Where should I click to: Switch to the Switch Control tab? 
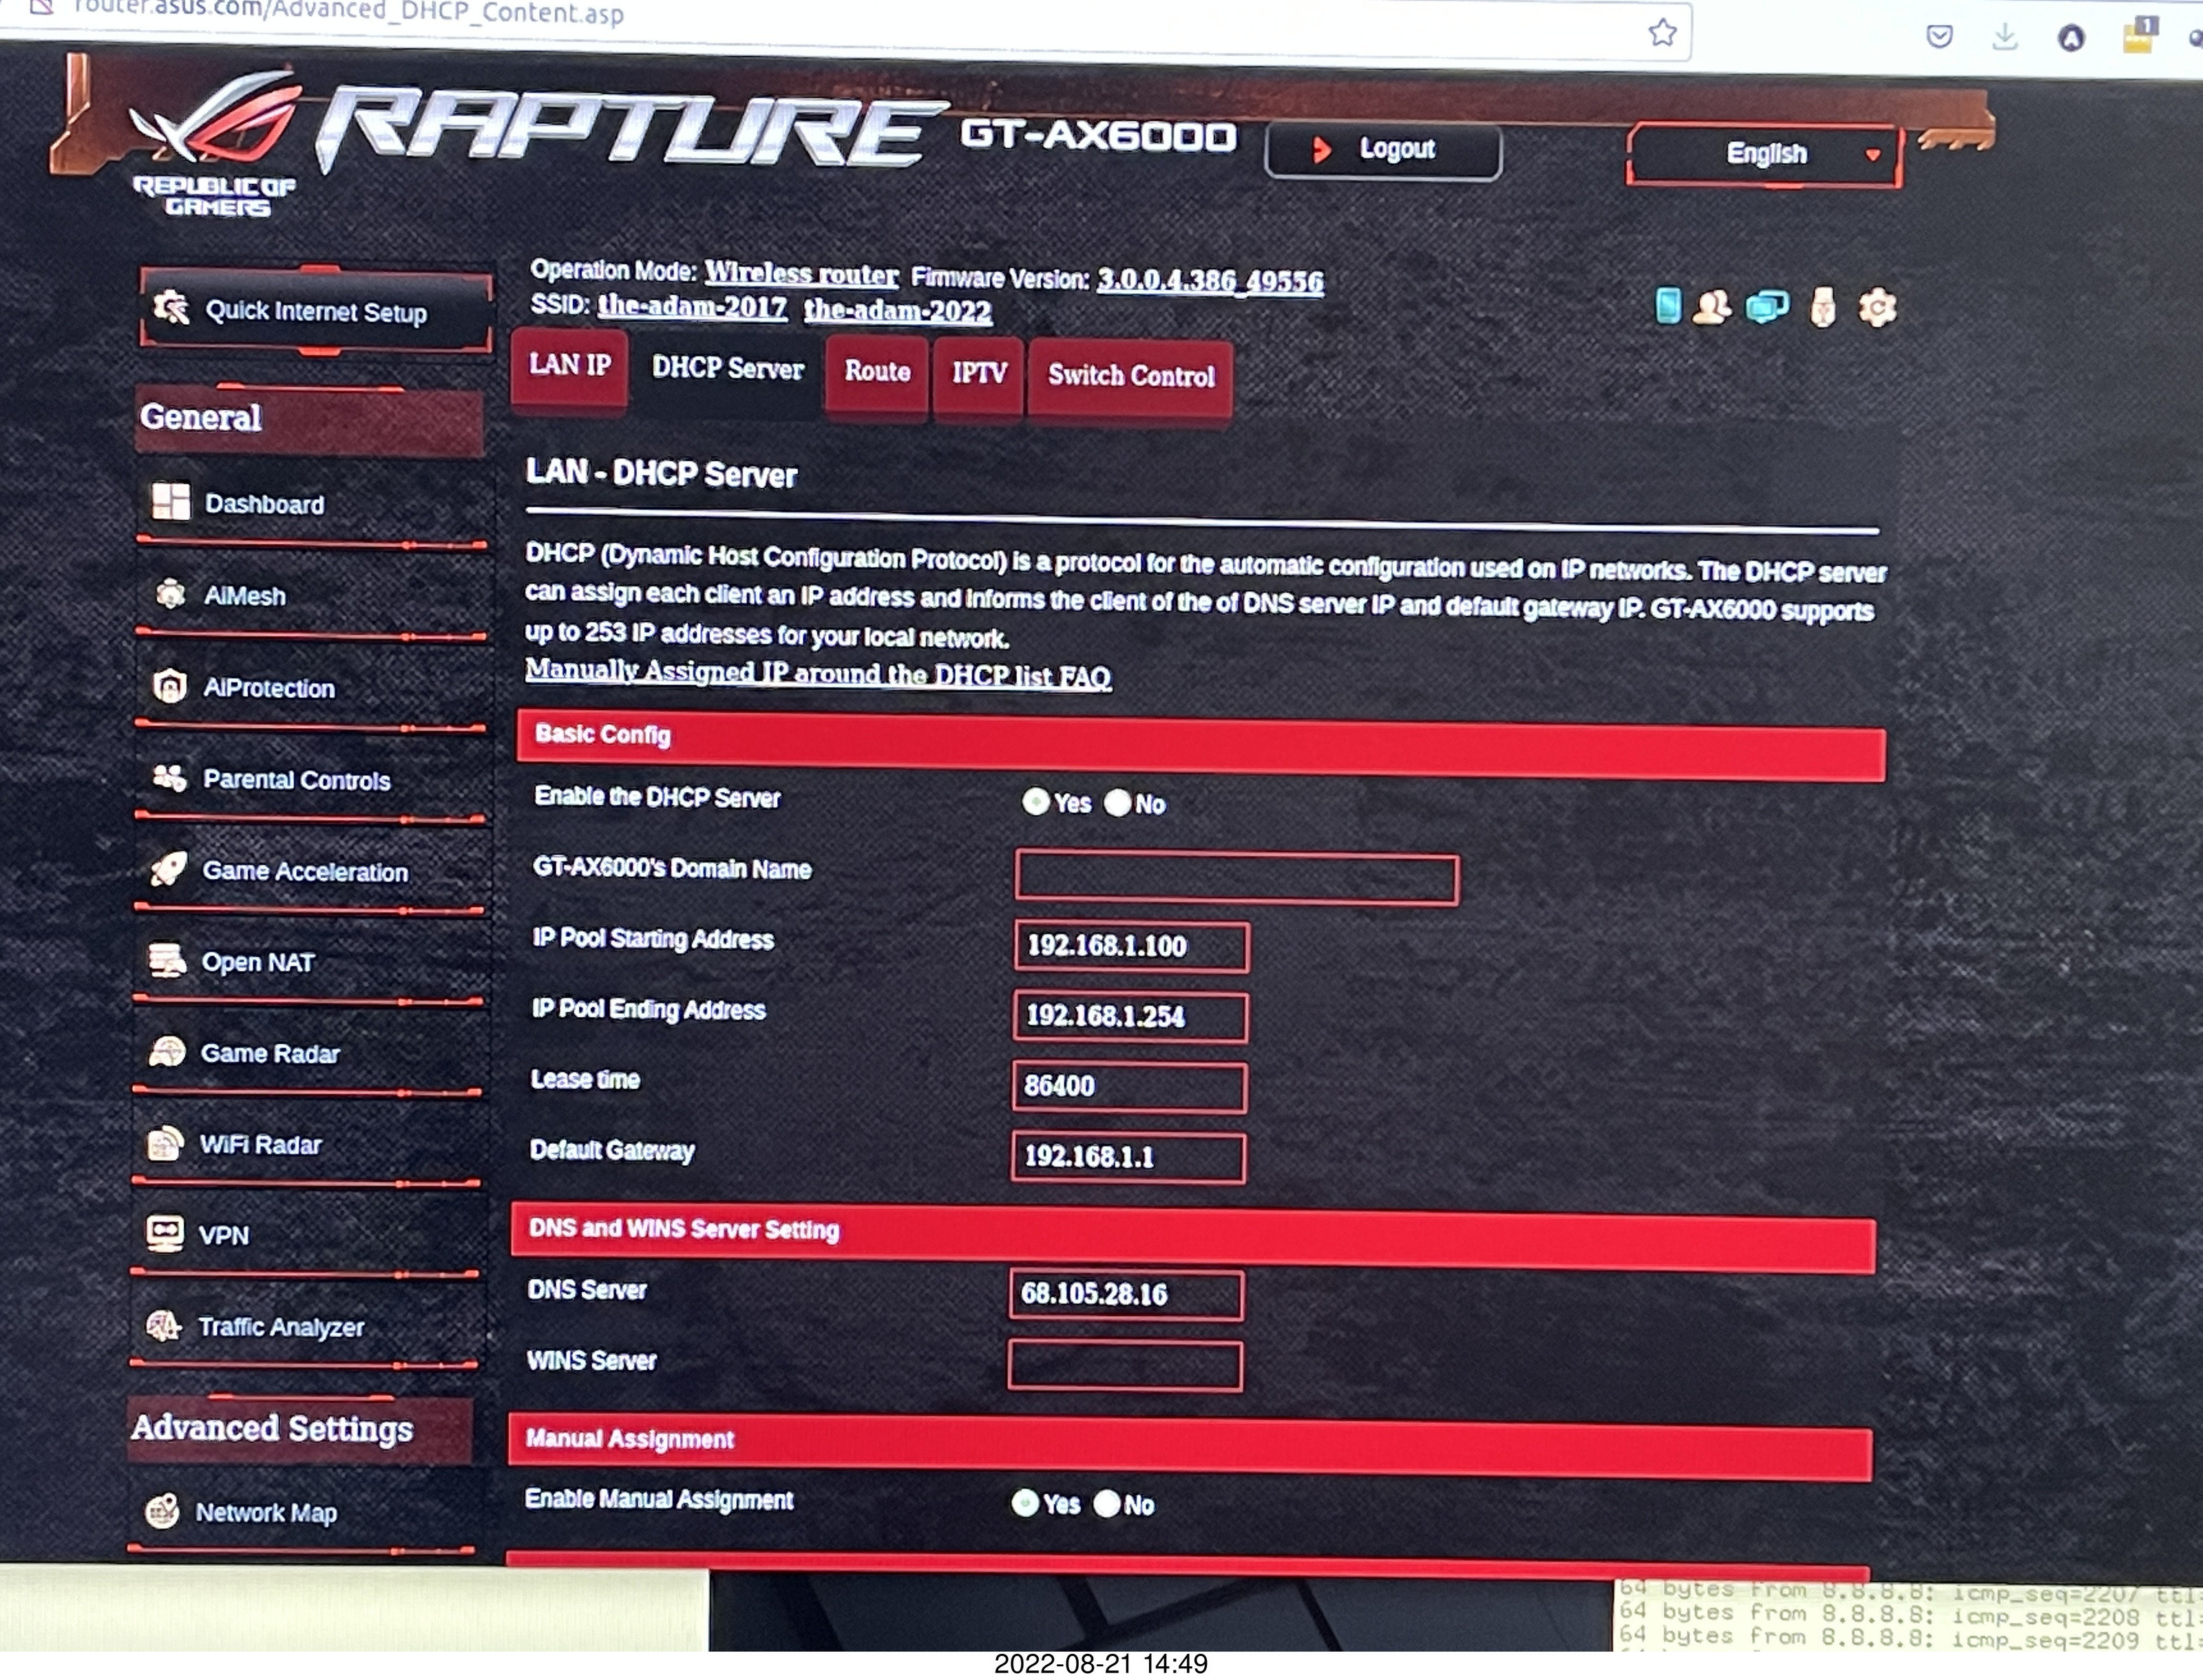(1130, 376)
